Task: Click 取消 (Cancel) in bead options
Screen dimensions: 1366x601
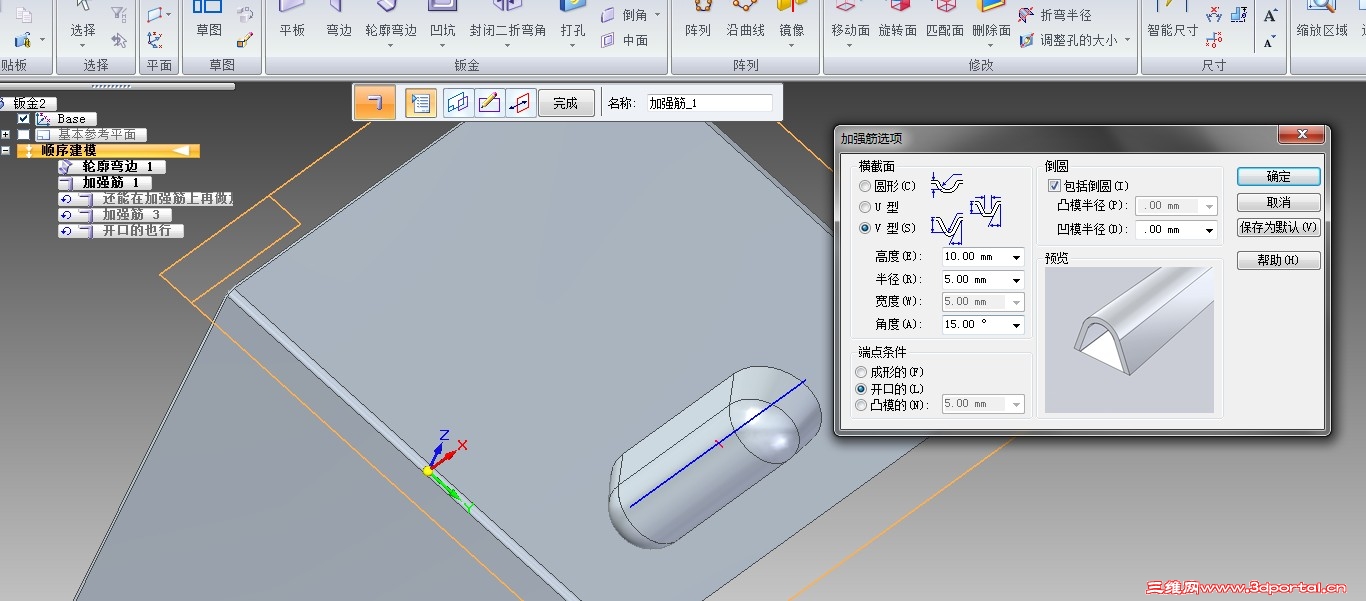Action: pyautogui.click(x=1278, y=202)
